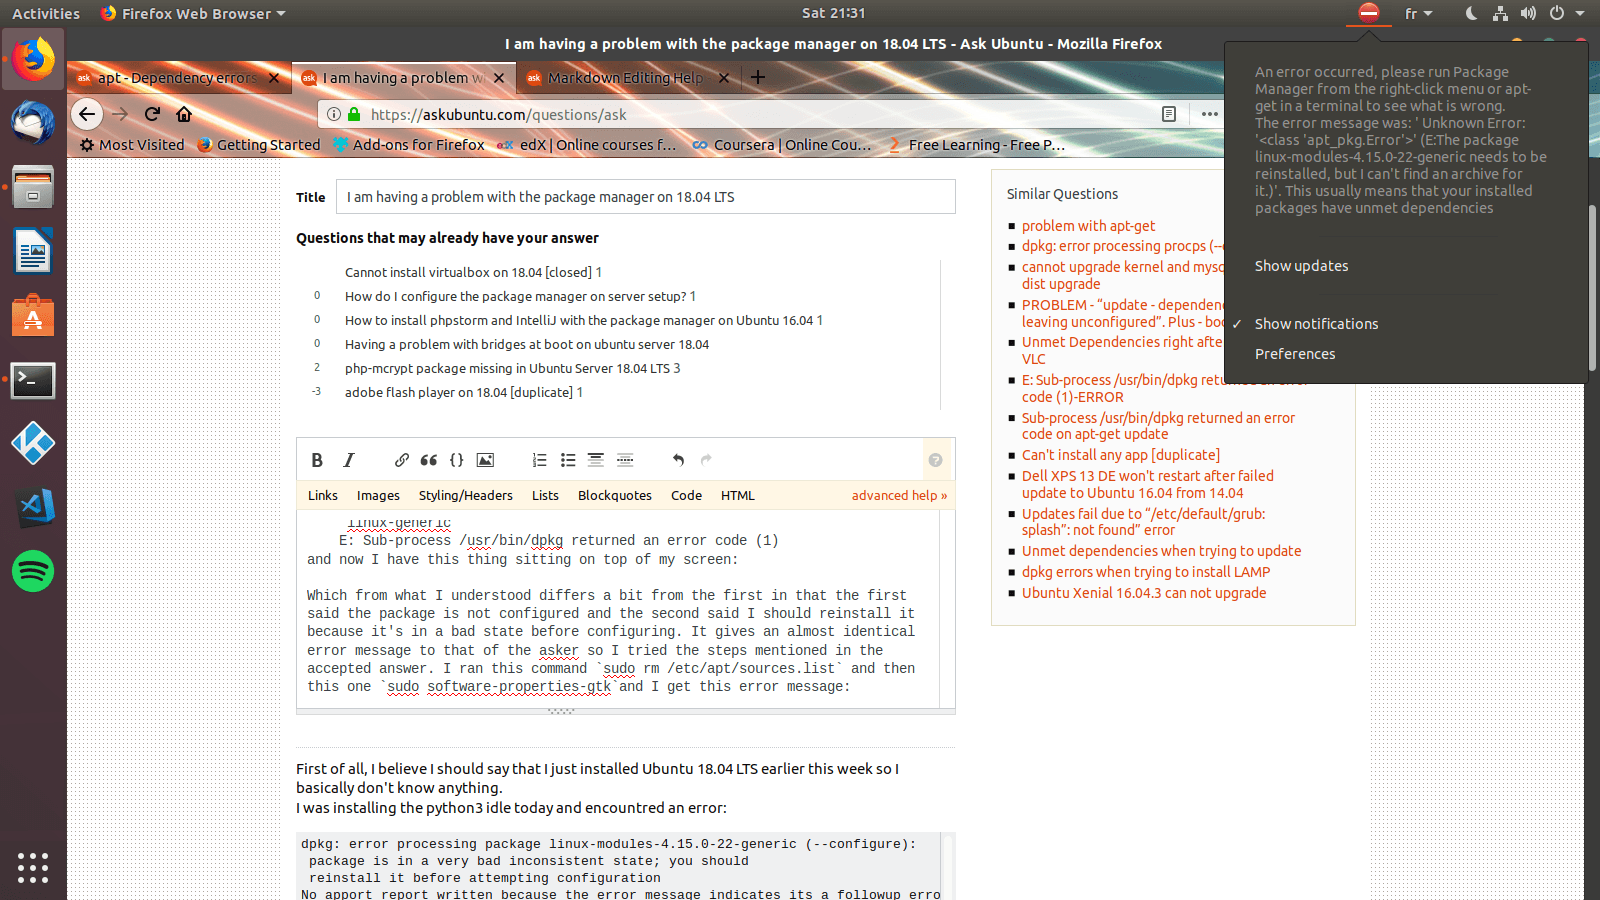Screen dimensions: 1600x900
Task: Open the page actions three-dot menu
Action: point(1210,114)
